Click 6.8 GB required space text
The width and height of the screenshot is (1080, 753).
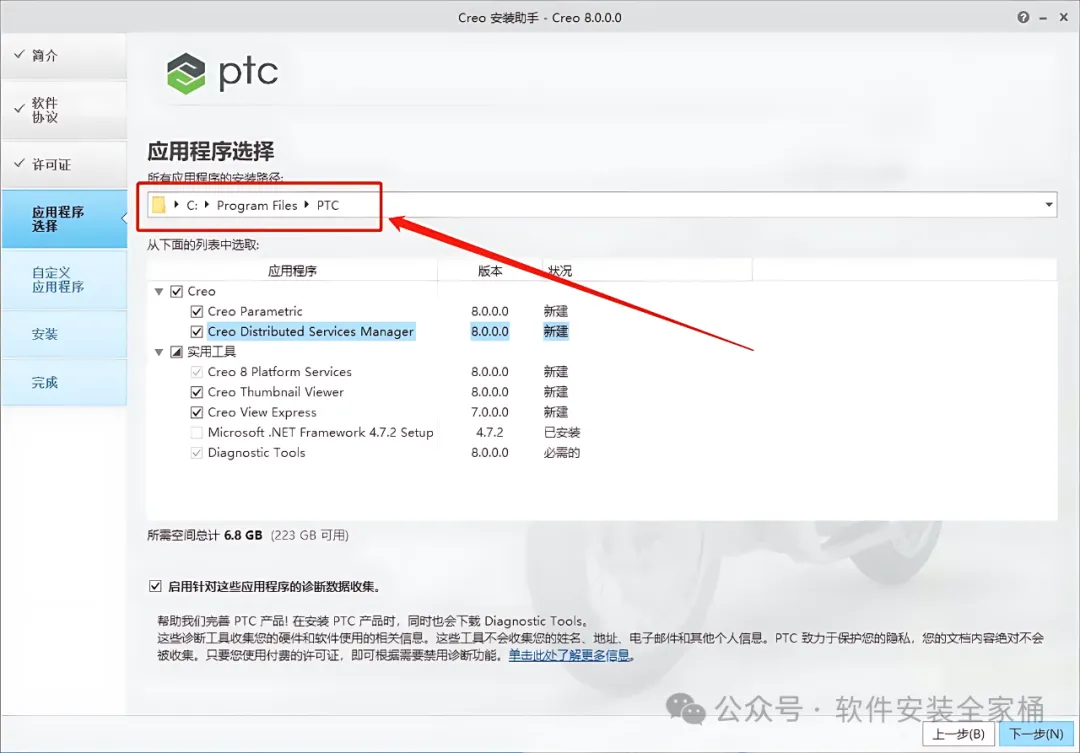coord(243,535)
